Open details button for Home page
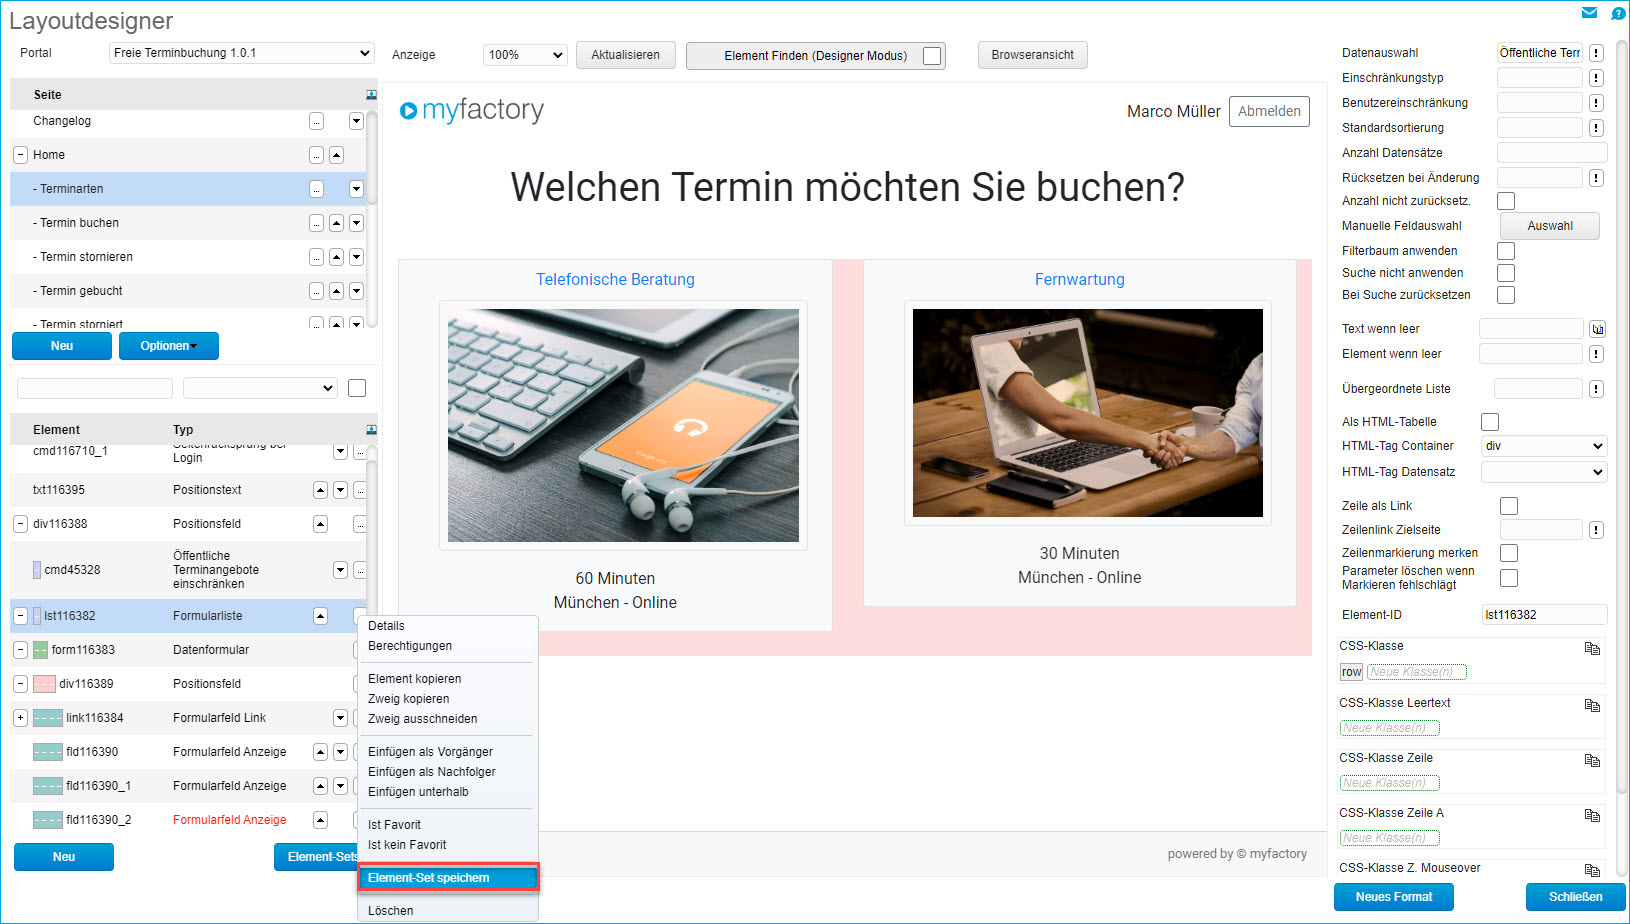This screenshot has width=1630, height=924. [x=316, y=155]
